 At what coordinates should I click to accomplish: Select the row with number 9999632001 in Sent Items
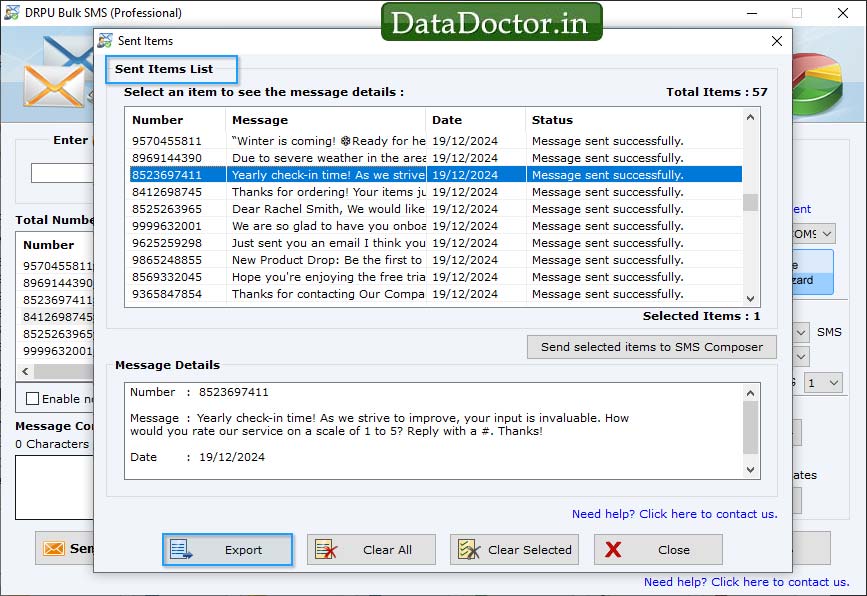tap(436, 226)
